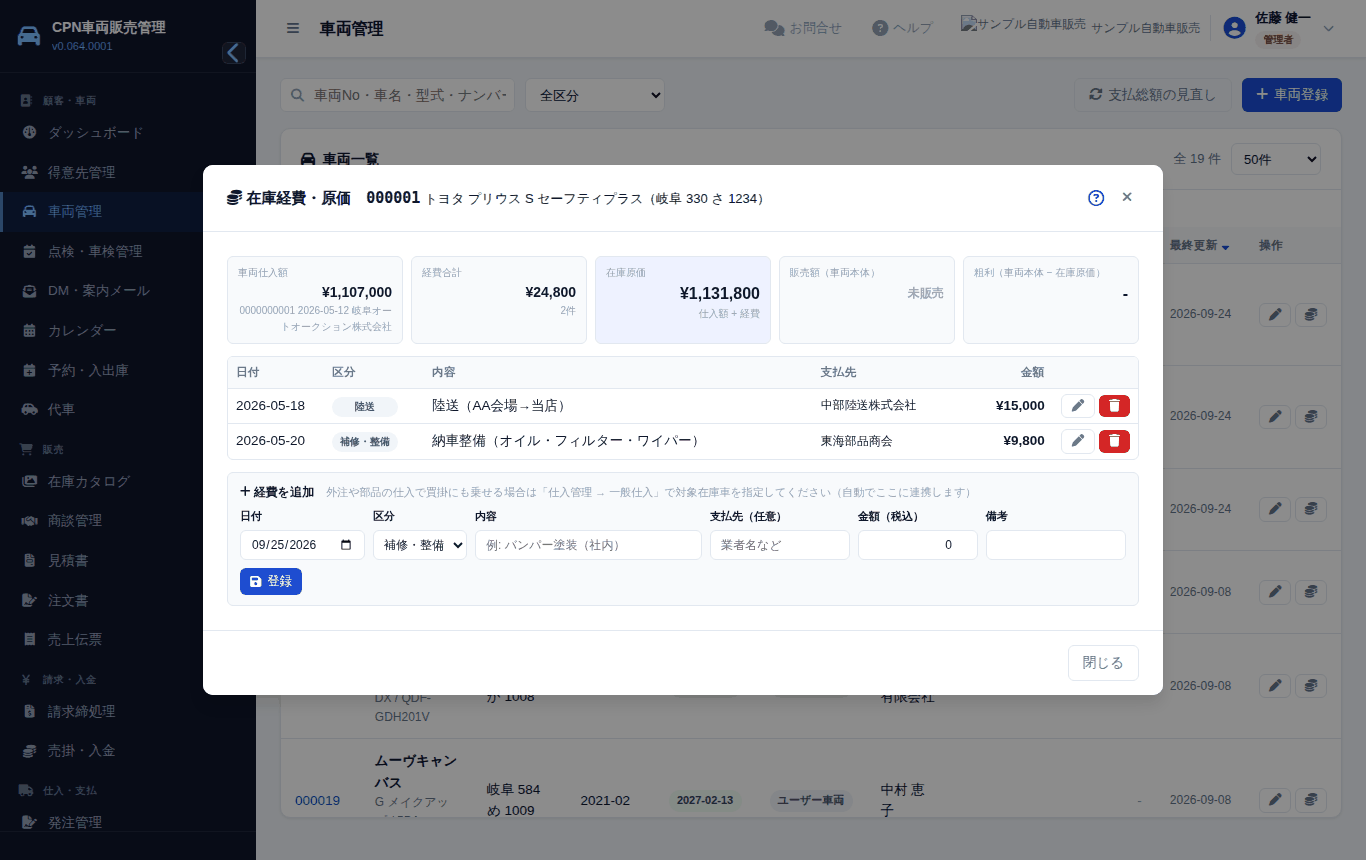Image resolution: width=1366 pixels, height=860 pixels.
Task: Click the edit pencil icon in the 000019 row
Action: point(1275,800)
